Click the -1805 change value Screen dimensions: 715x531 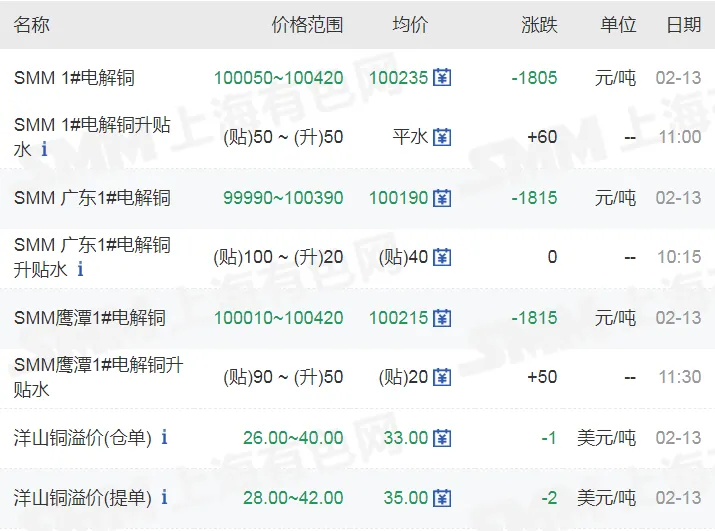(x=534, y=78)
